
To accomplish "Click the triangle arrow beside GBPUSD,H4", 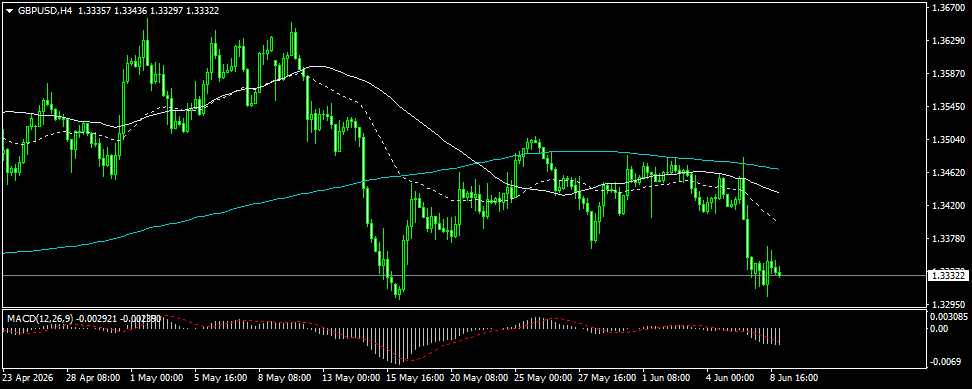I will point(9,11).
